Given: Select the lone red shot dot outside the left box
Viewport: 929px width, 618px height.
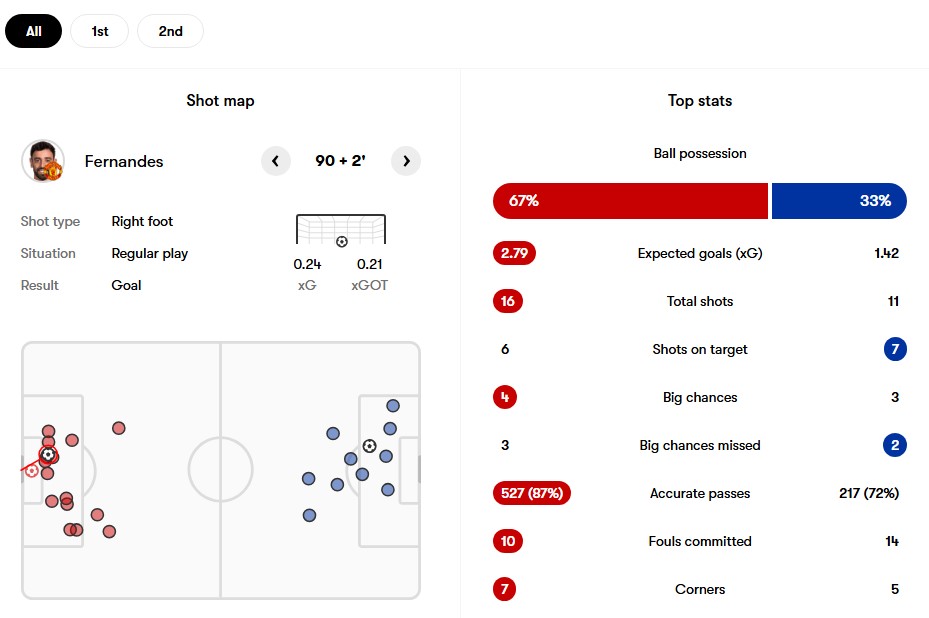Looking at the screenshot, I should point(118,428).
